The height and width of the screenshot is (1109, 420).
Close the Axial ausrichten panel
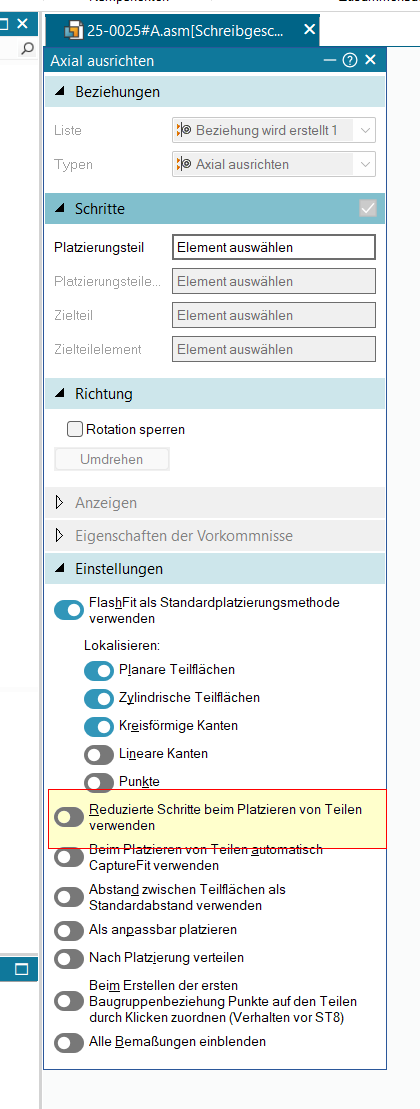371,60
